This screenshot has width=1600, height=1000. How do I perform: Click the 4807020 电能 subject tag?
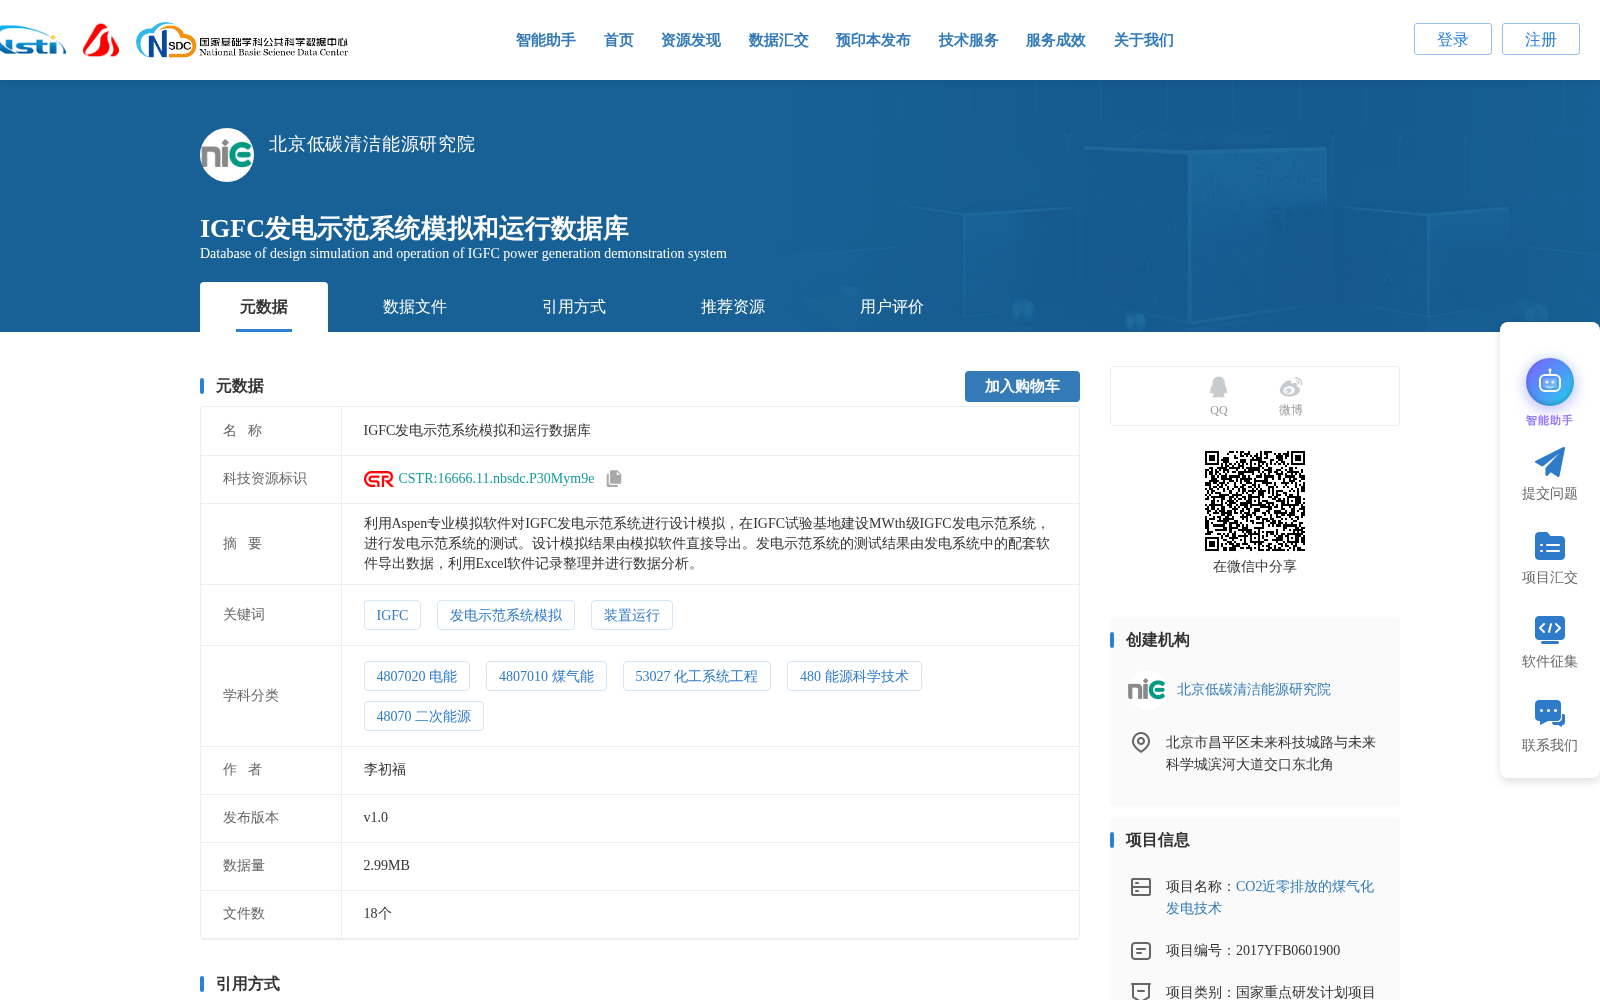coord(417,676)
